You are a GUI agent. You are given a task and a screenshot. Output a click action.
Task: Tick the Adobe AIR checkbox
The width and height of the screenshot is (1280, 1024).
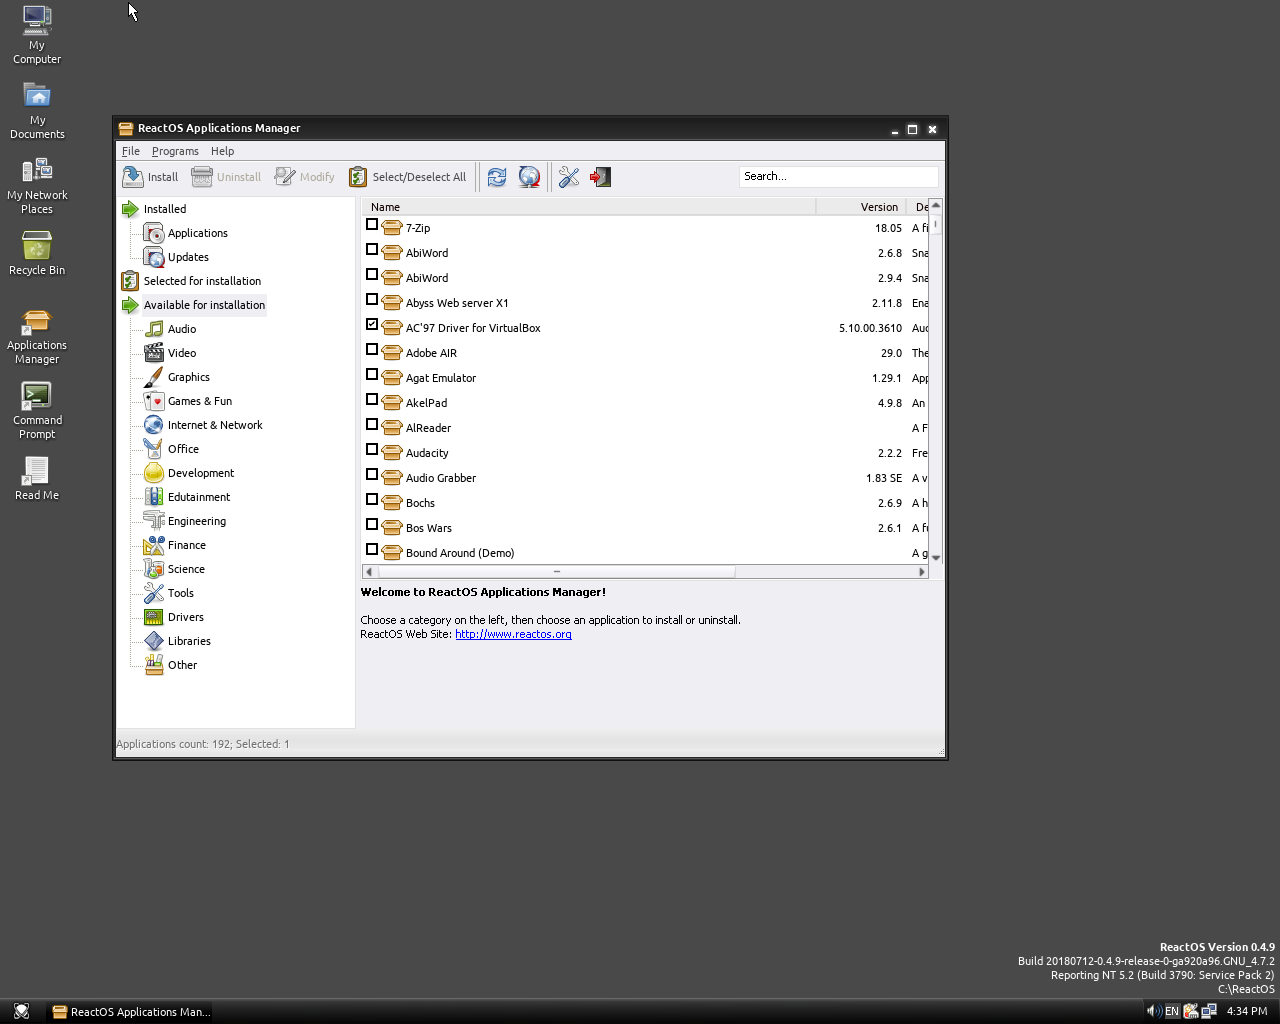click(372, 349)
